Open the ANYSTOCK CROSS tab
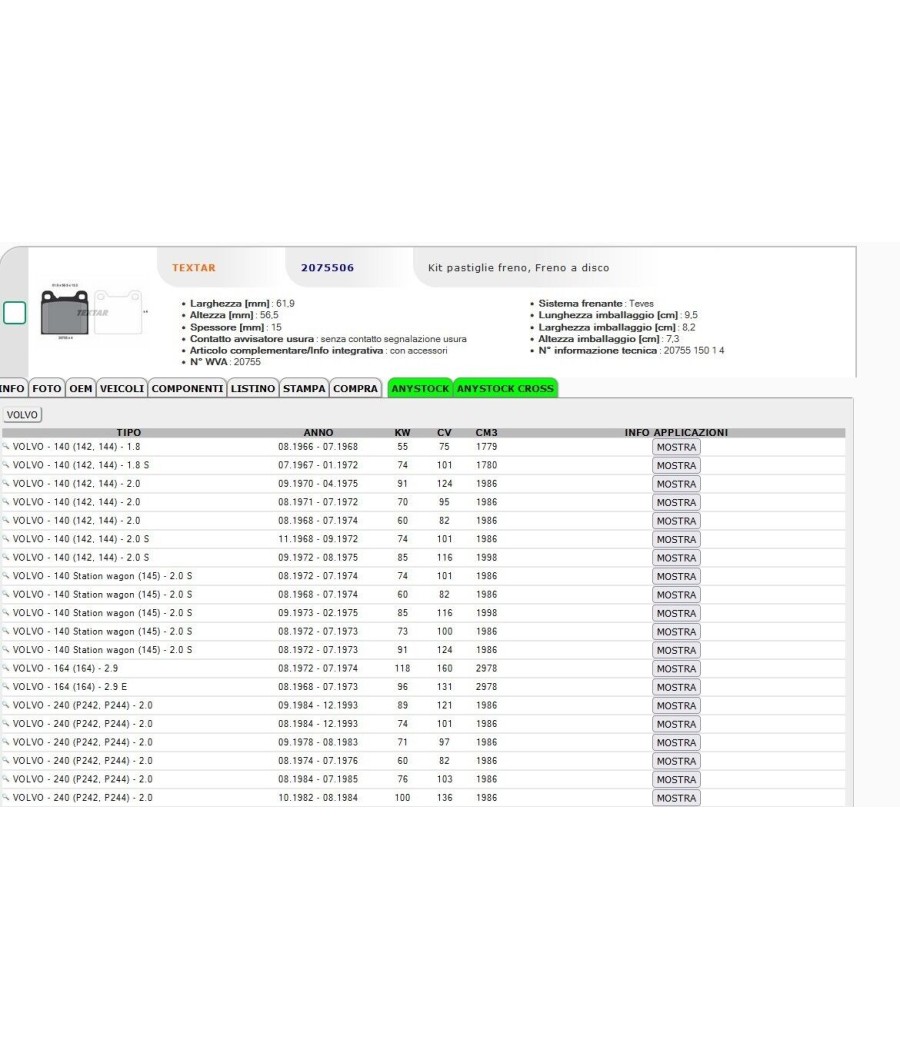 click(506, 388)
